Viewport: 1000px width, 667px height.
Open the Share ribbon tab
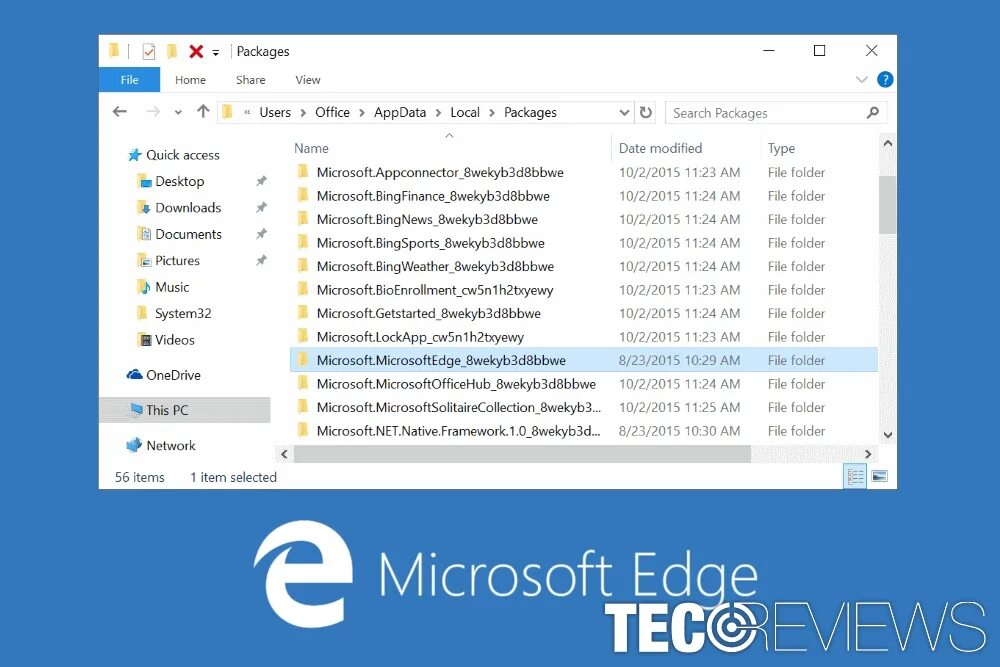tap(251, 80)
